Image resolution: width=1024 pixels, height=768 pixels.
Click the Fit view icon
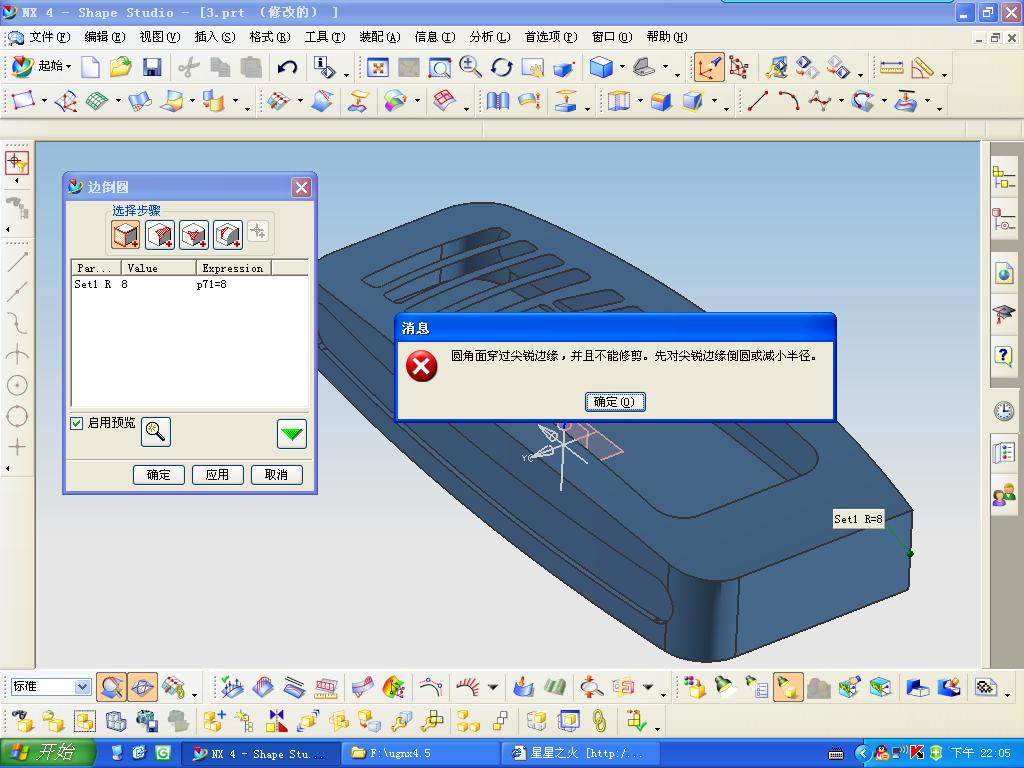pos(377,67)
